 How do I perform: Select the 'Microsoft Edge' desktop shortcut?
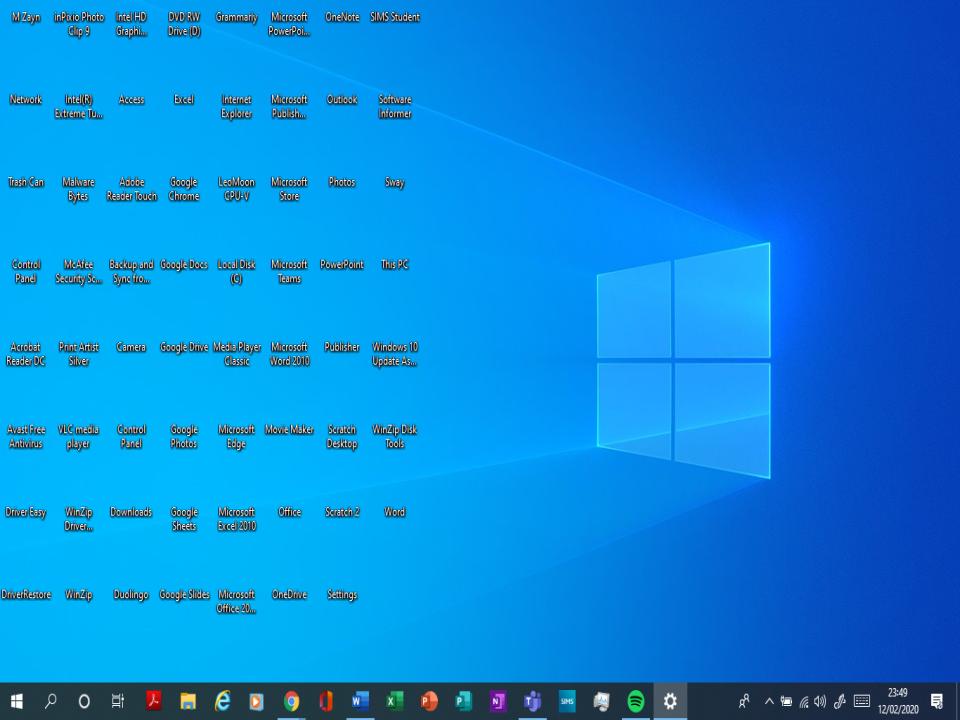pyautogui.click(x=236, y=437)
